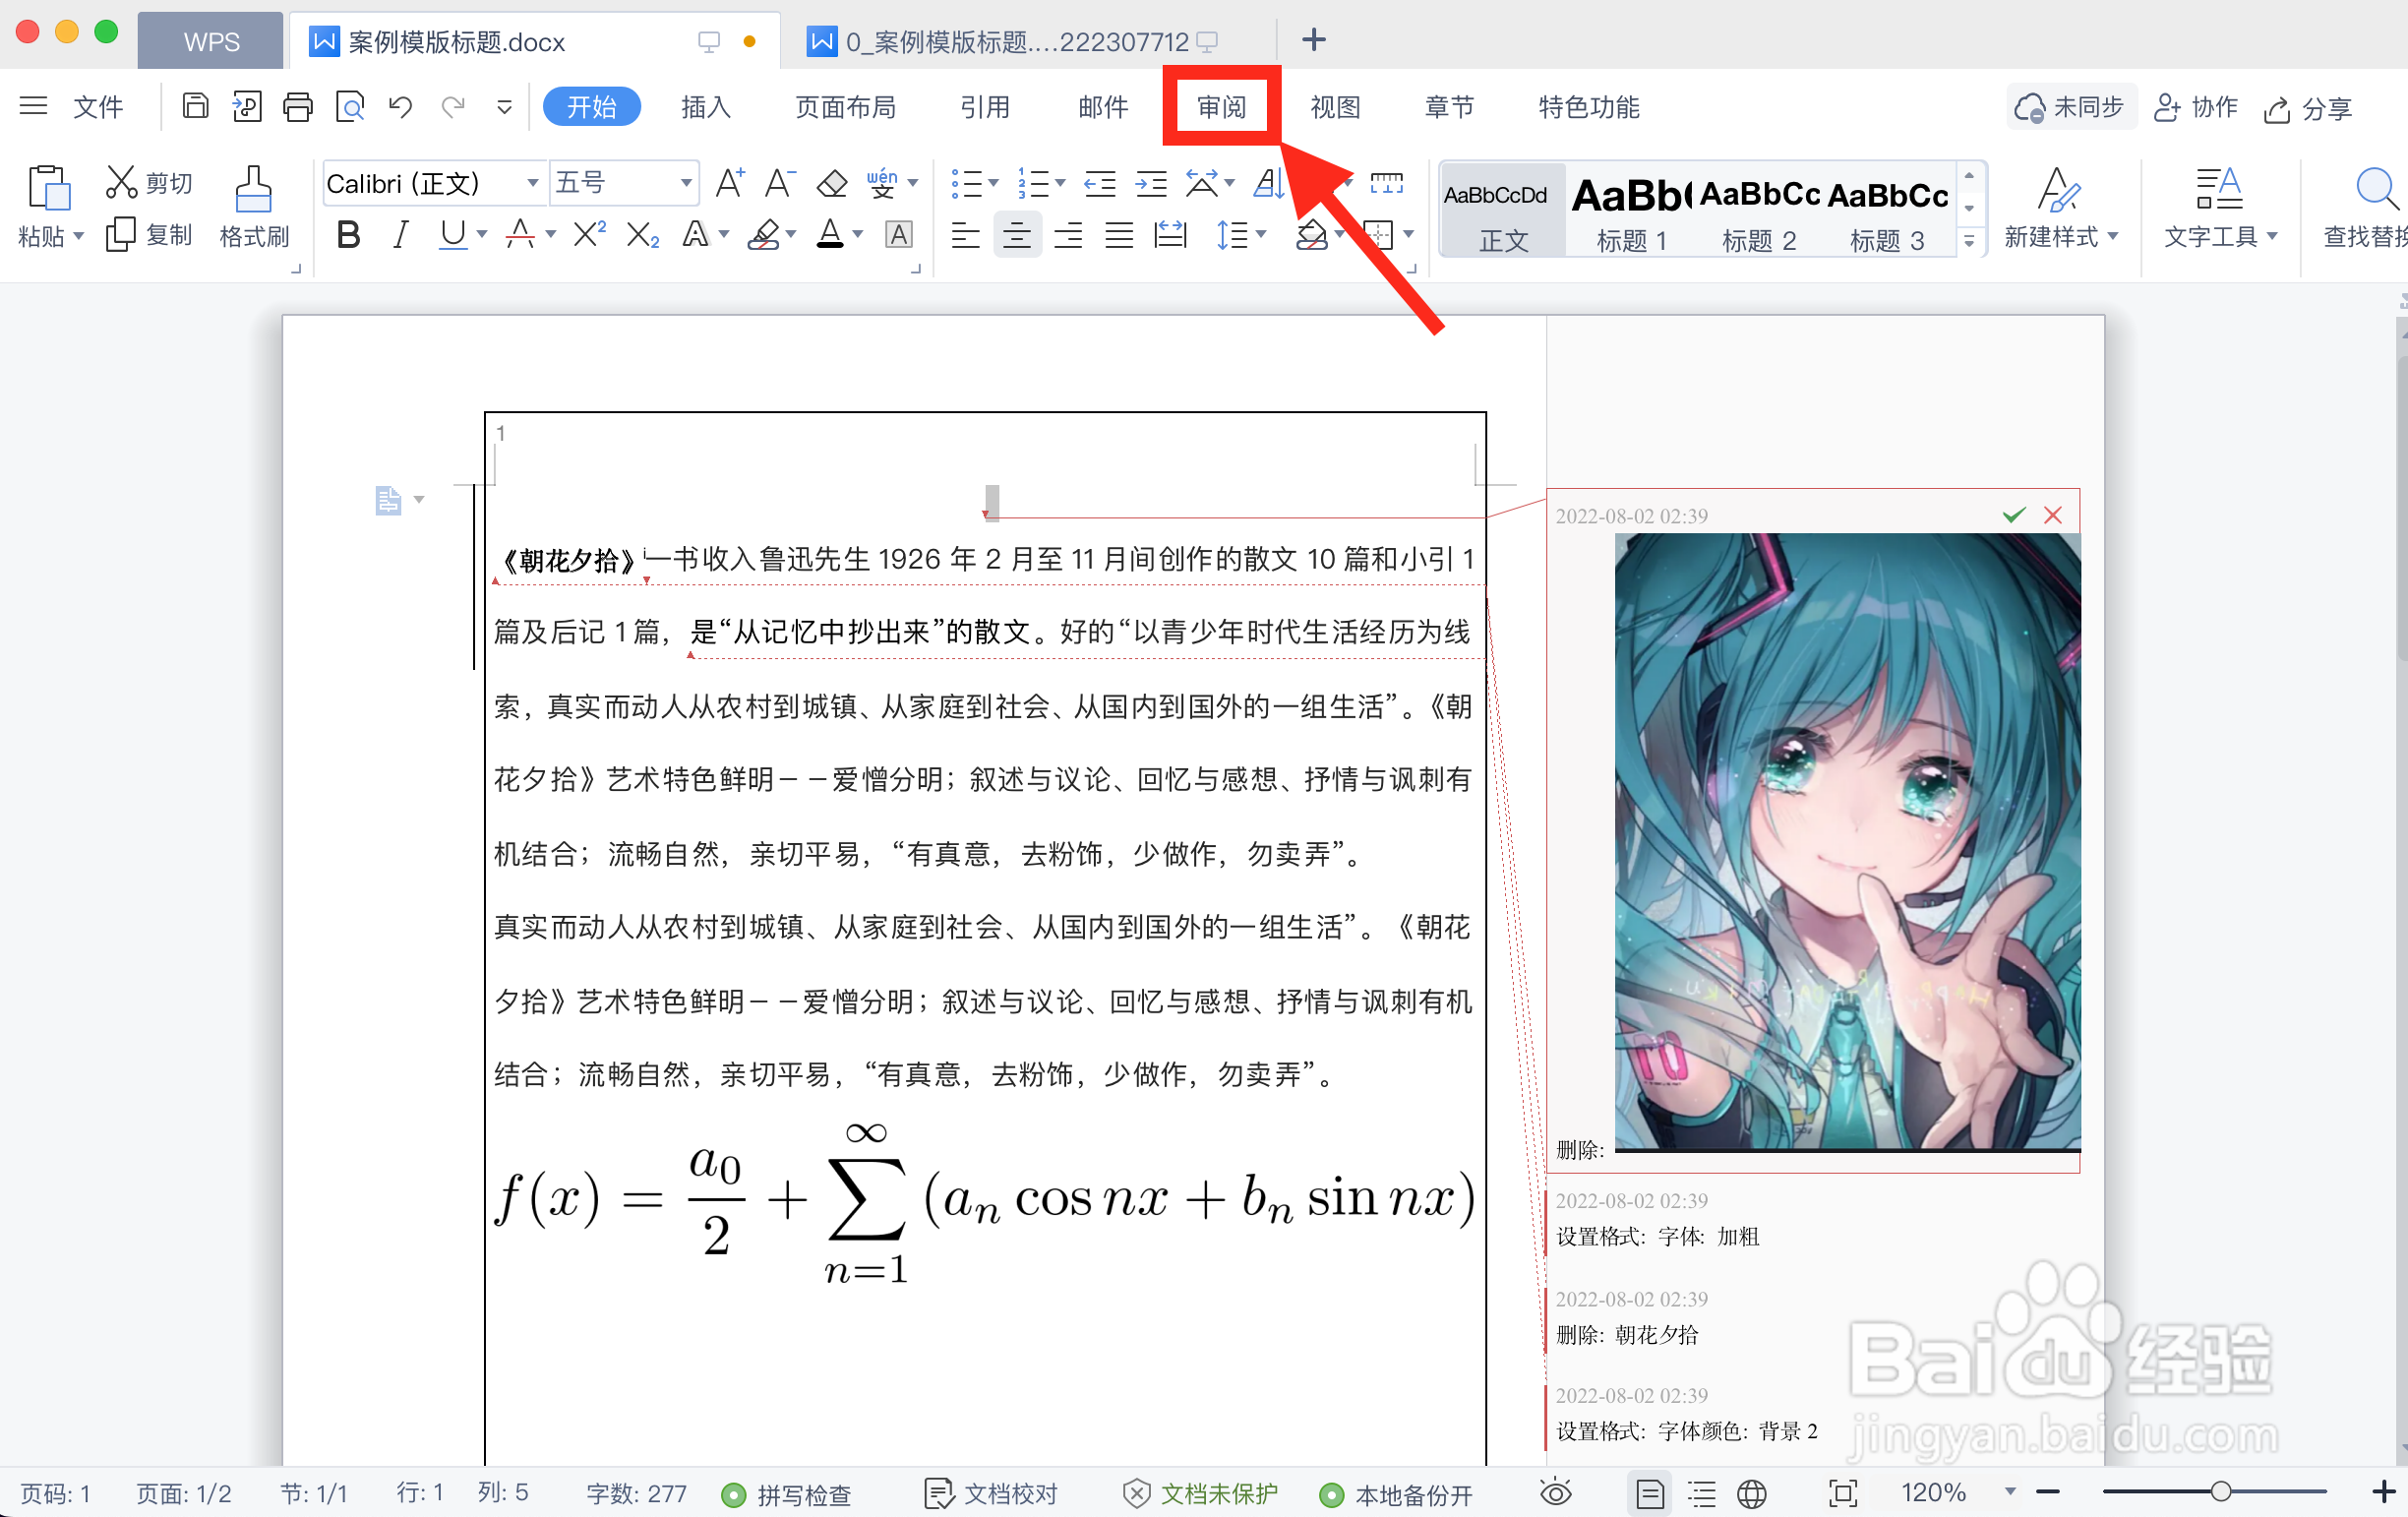Switch to the 审阅 tab
2408x1517 pixels.
(x=1221, y=107)
